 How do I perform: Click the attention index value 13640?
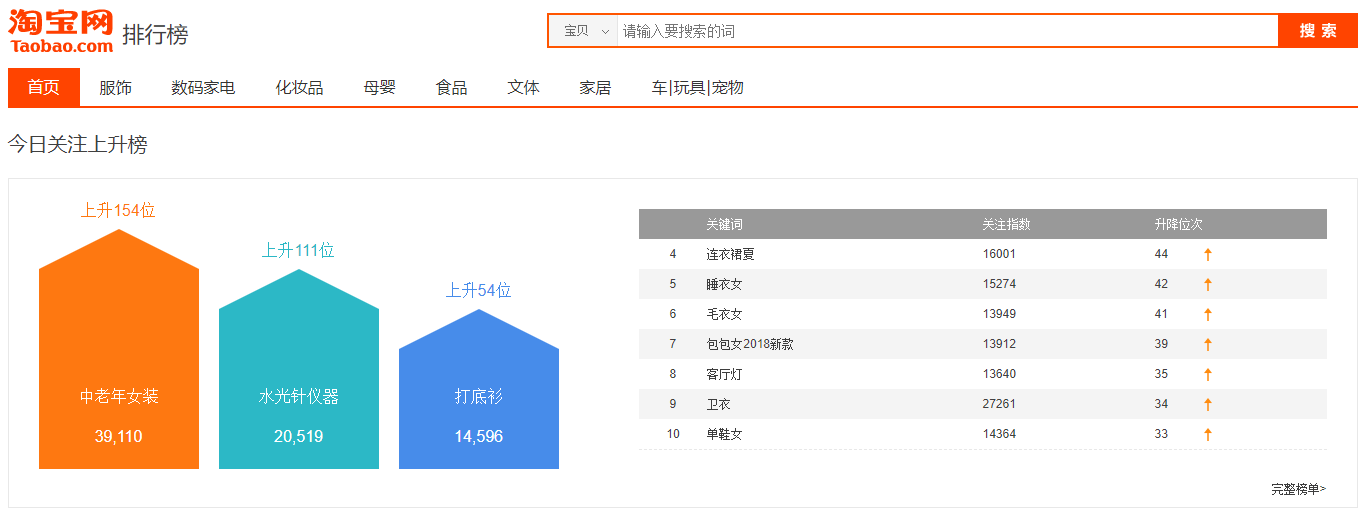coord(999,374)
